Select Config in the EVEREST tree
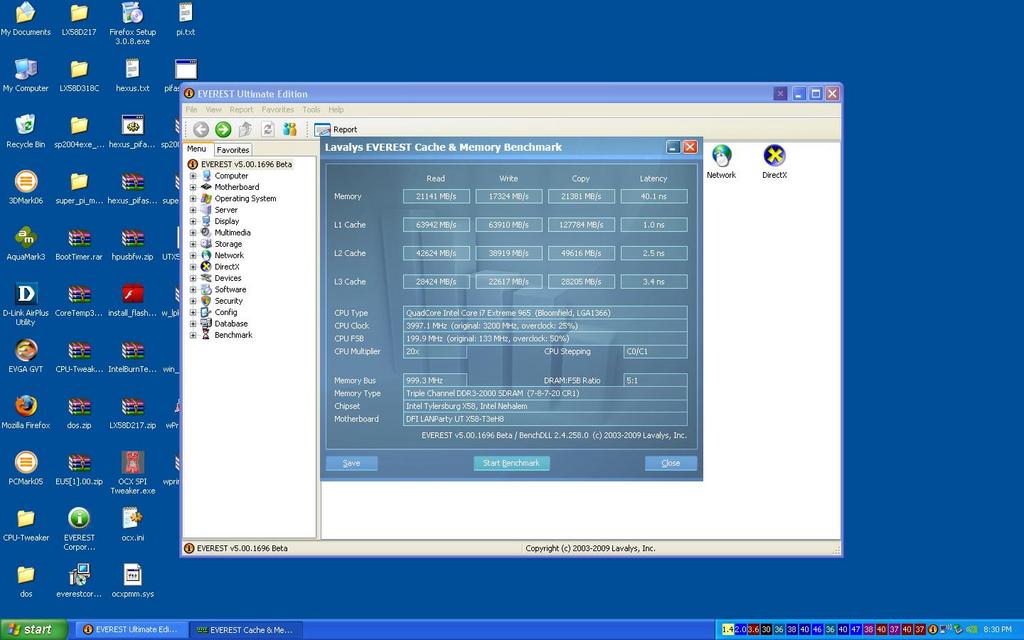1024x640 pixels. click(x=225, y=312)
